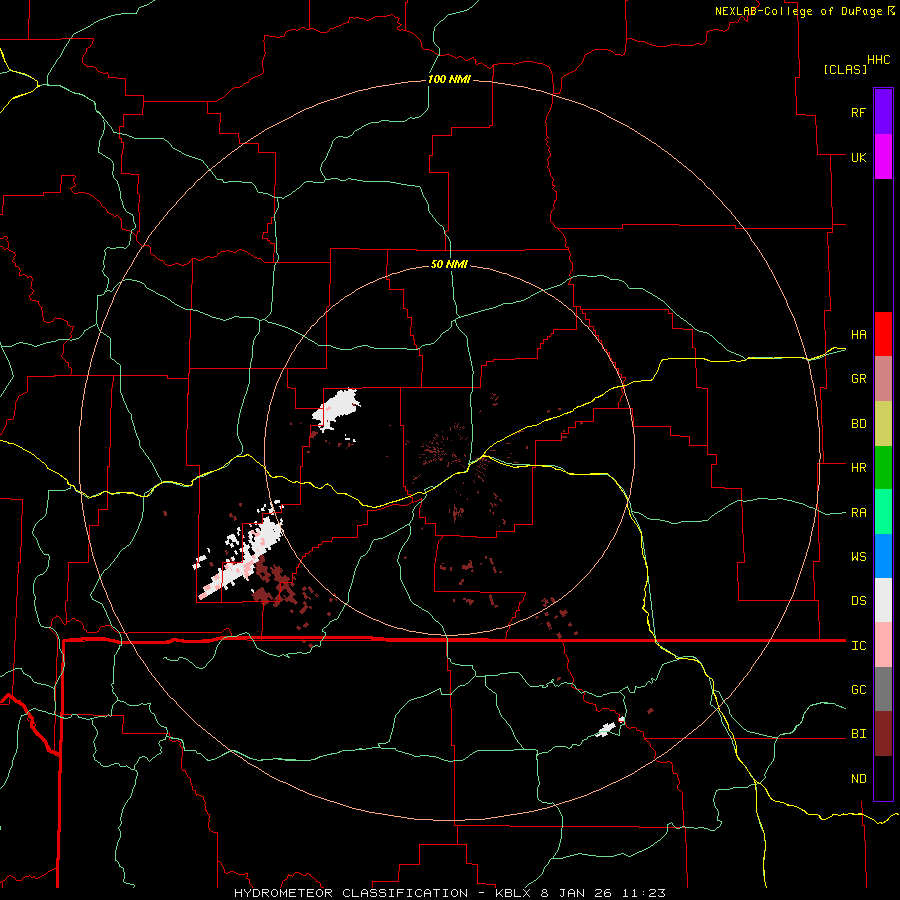Click the small white echo in the southeast
The width and height of the screenshot is (900, 900).
606,730
